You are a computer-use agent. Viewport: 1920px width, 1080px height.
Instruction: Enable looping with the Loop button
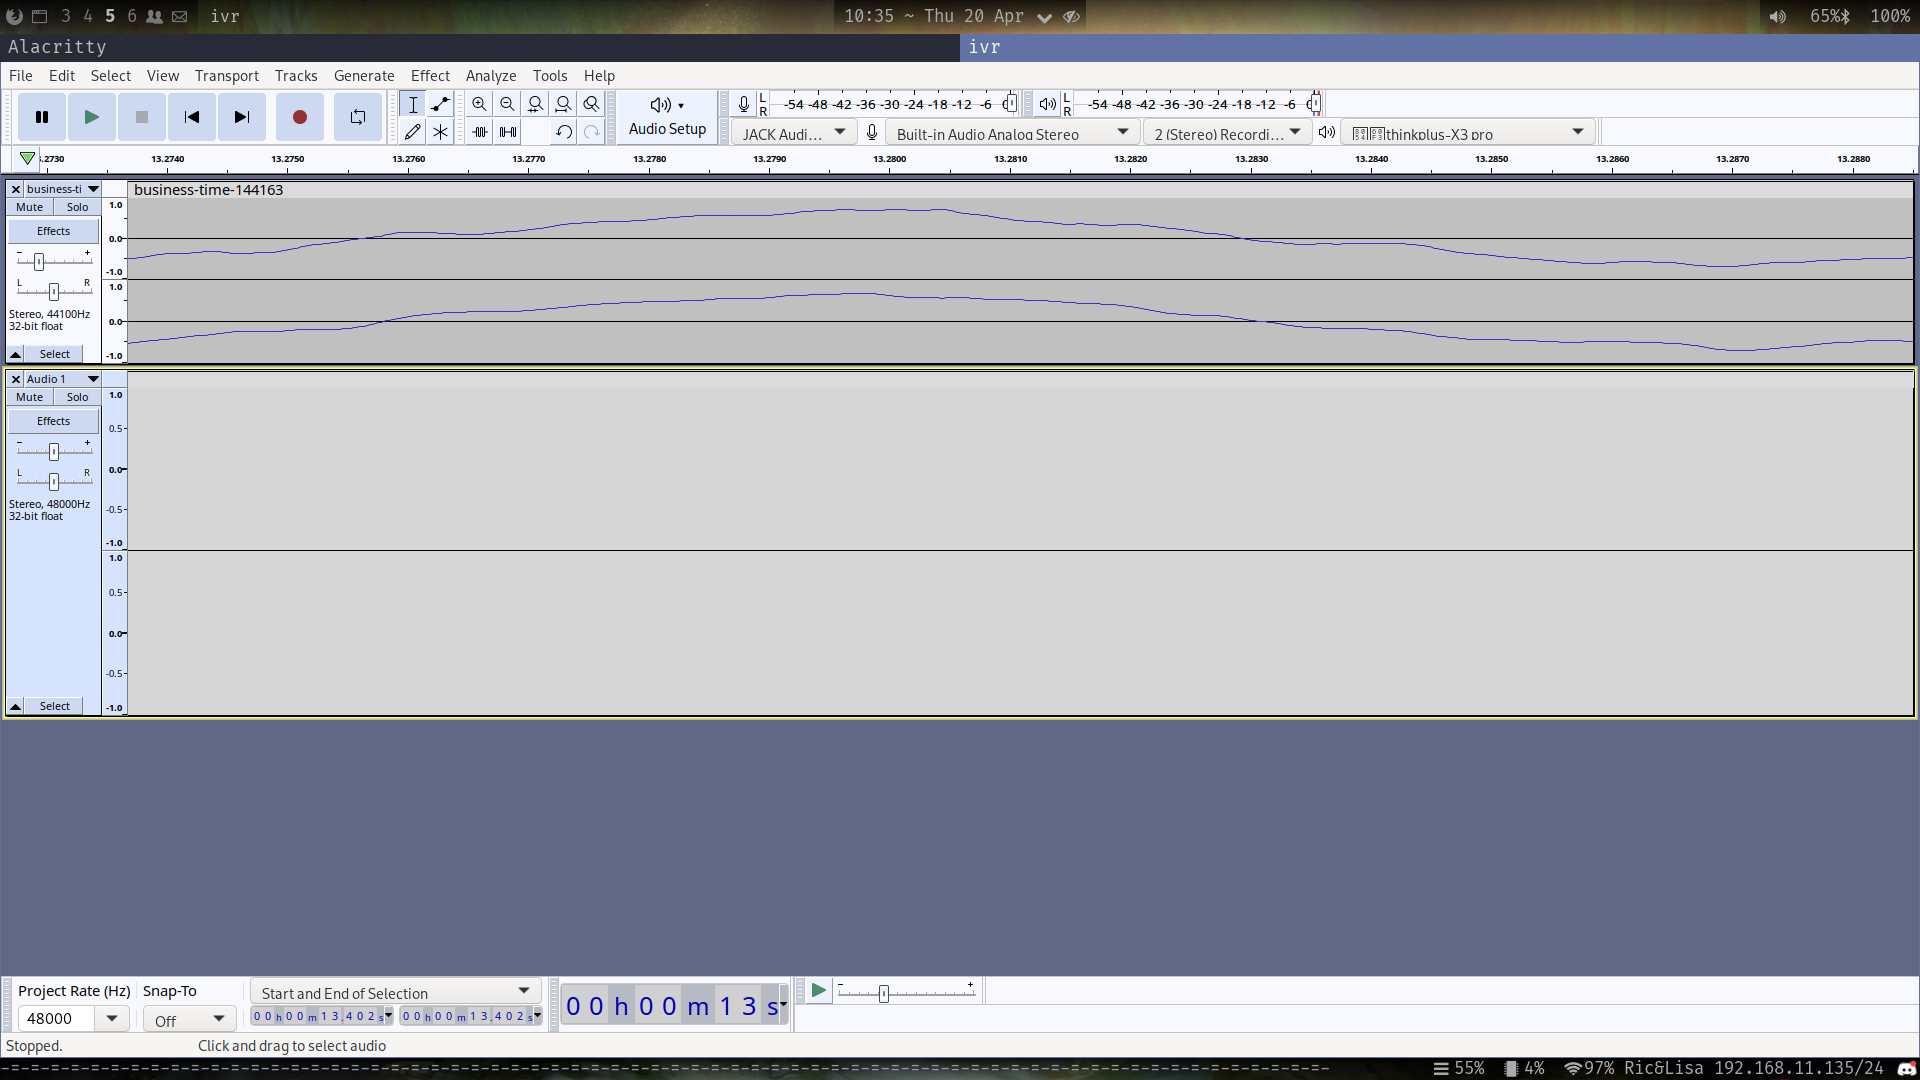(357, 117)
